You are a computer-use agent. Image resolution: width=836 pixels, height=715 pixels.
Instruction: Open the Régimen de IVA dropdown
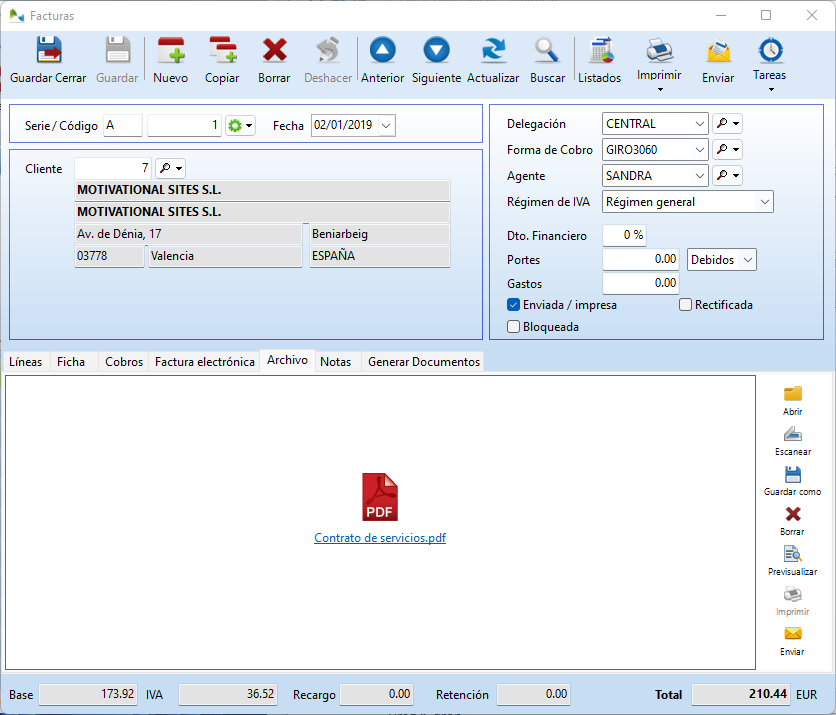pos(764,201)
